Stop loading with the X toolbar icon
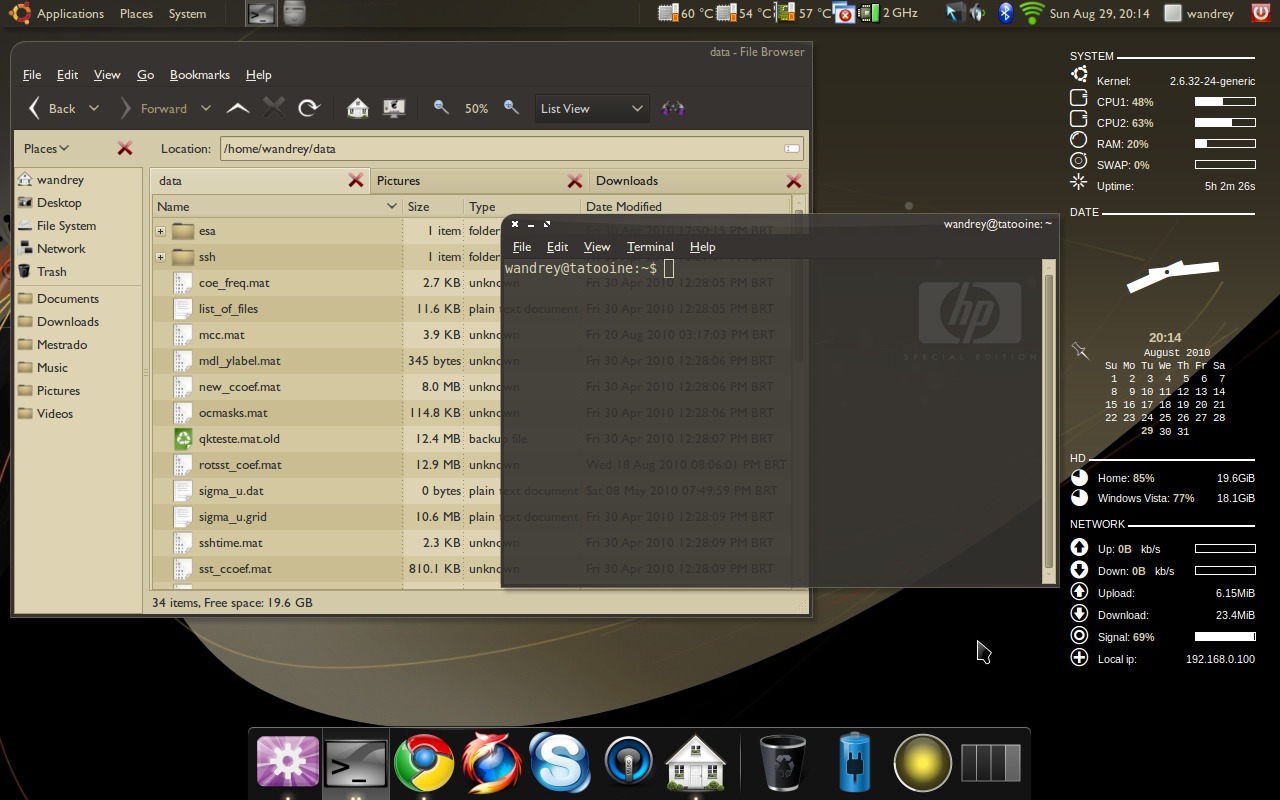1280x800 pixels. [x=274, y=108]
